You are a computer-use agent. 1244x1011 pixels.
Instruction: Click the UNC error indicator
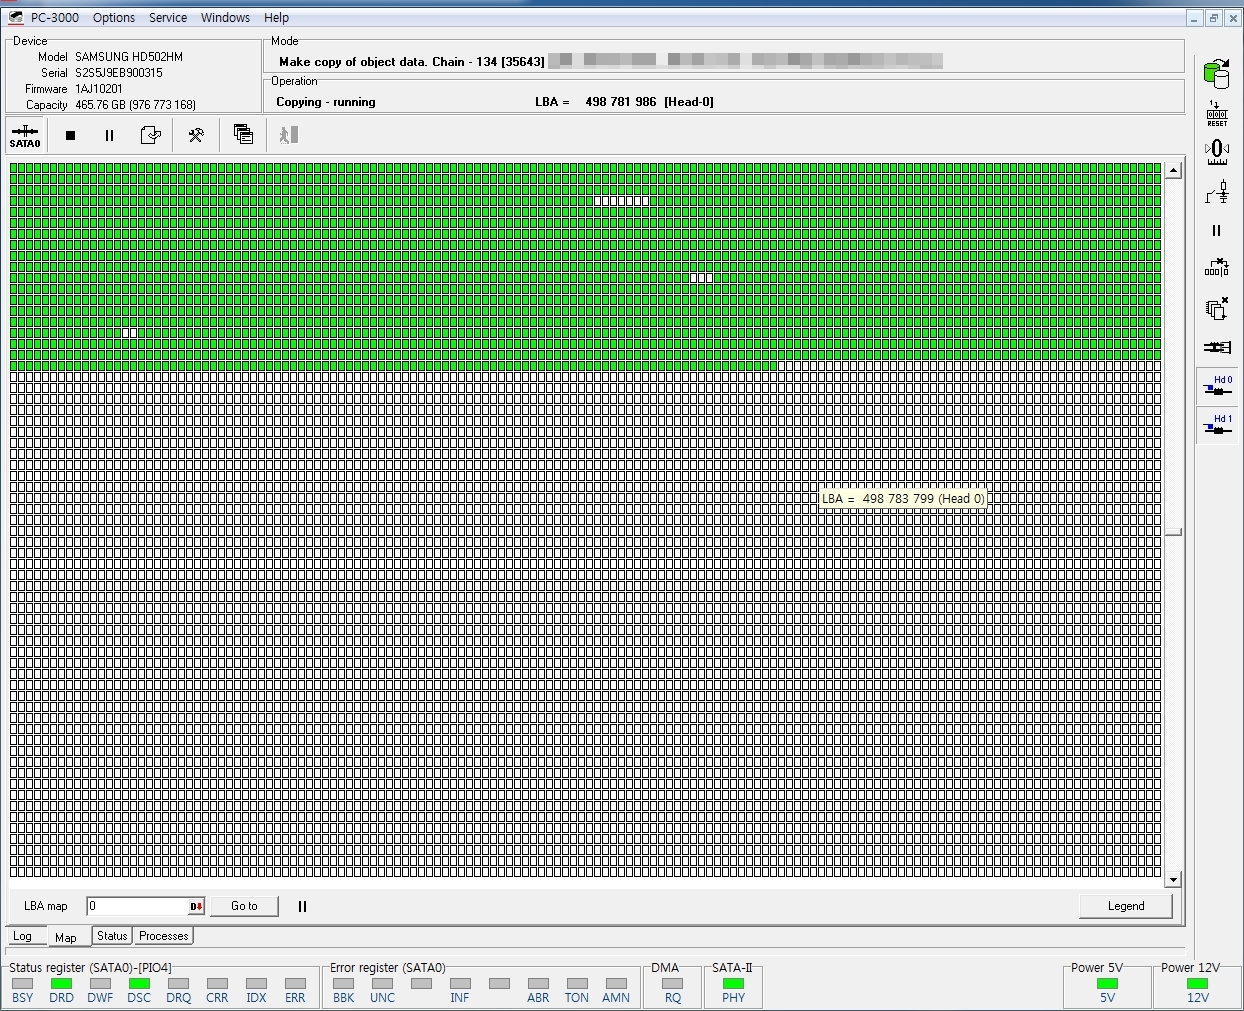(382, 984)
